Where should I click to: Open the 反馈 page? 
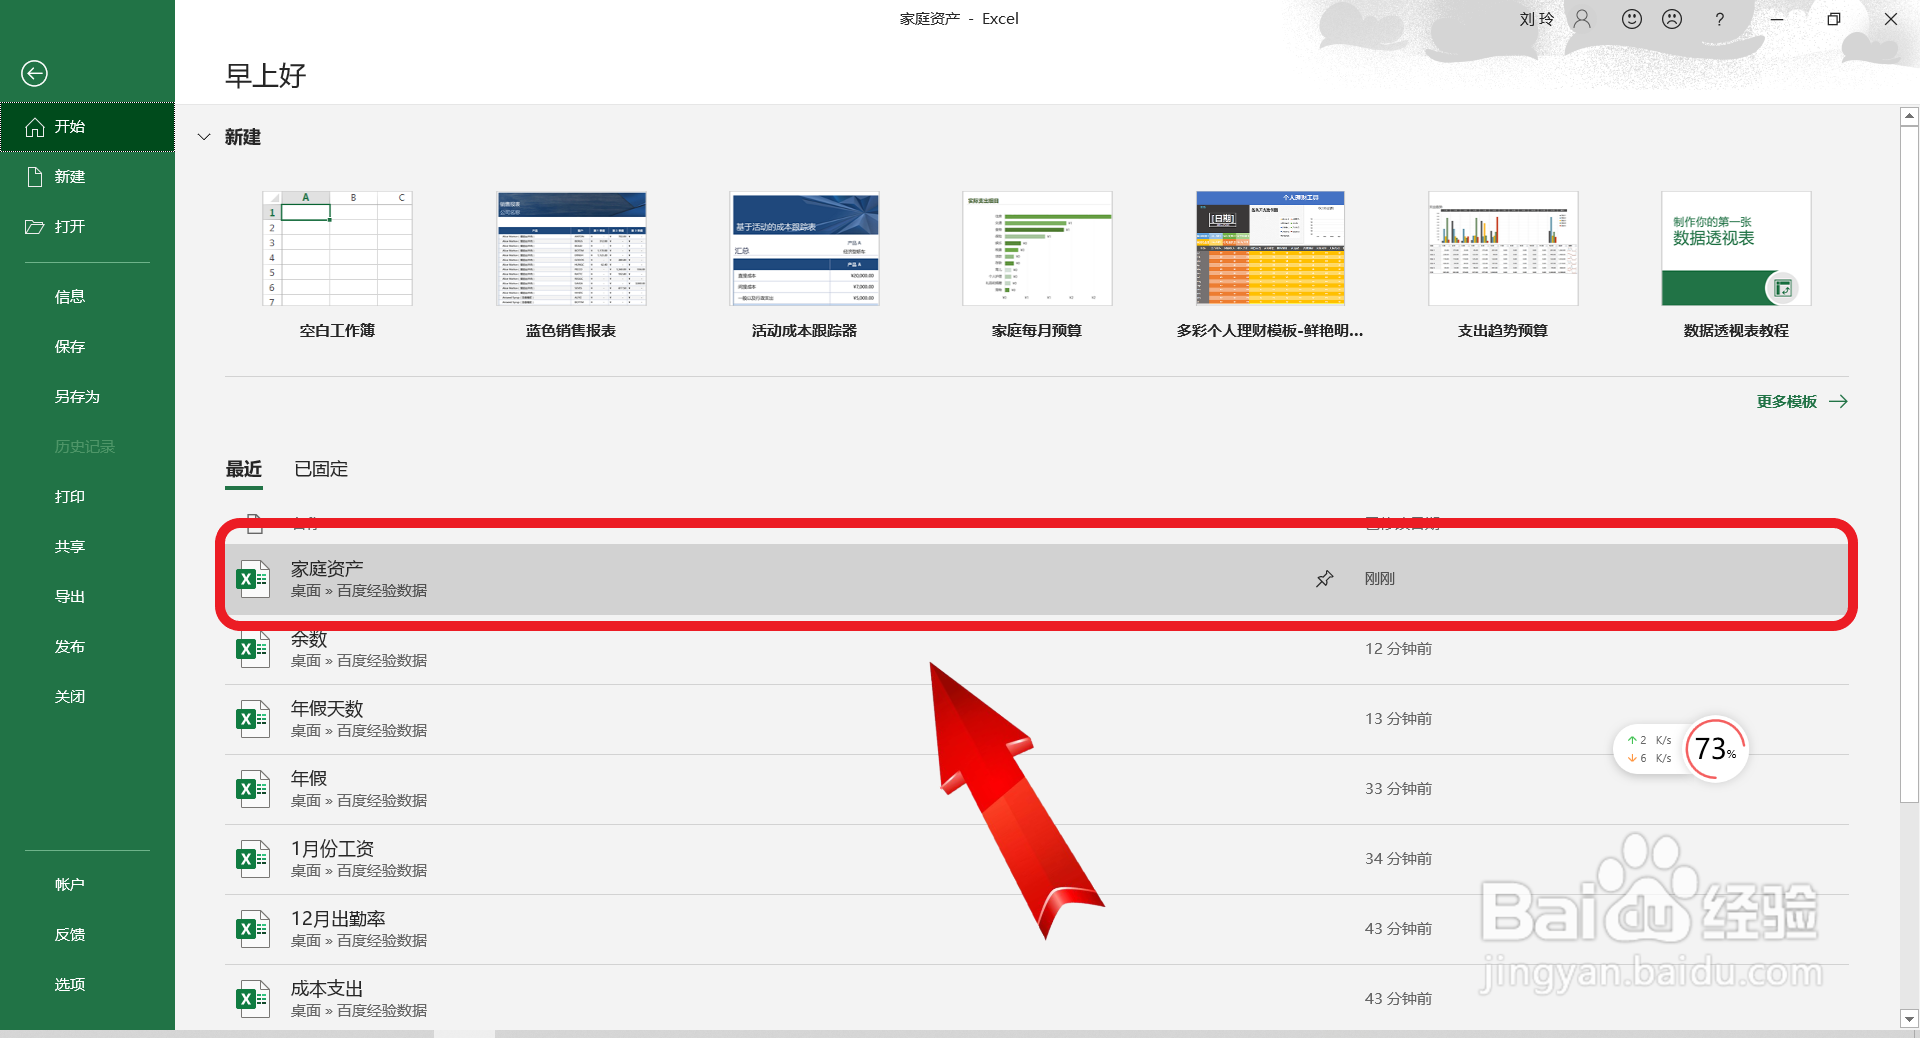click(87, 935)
